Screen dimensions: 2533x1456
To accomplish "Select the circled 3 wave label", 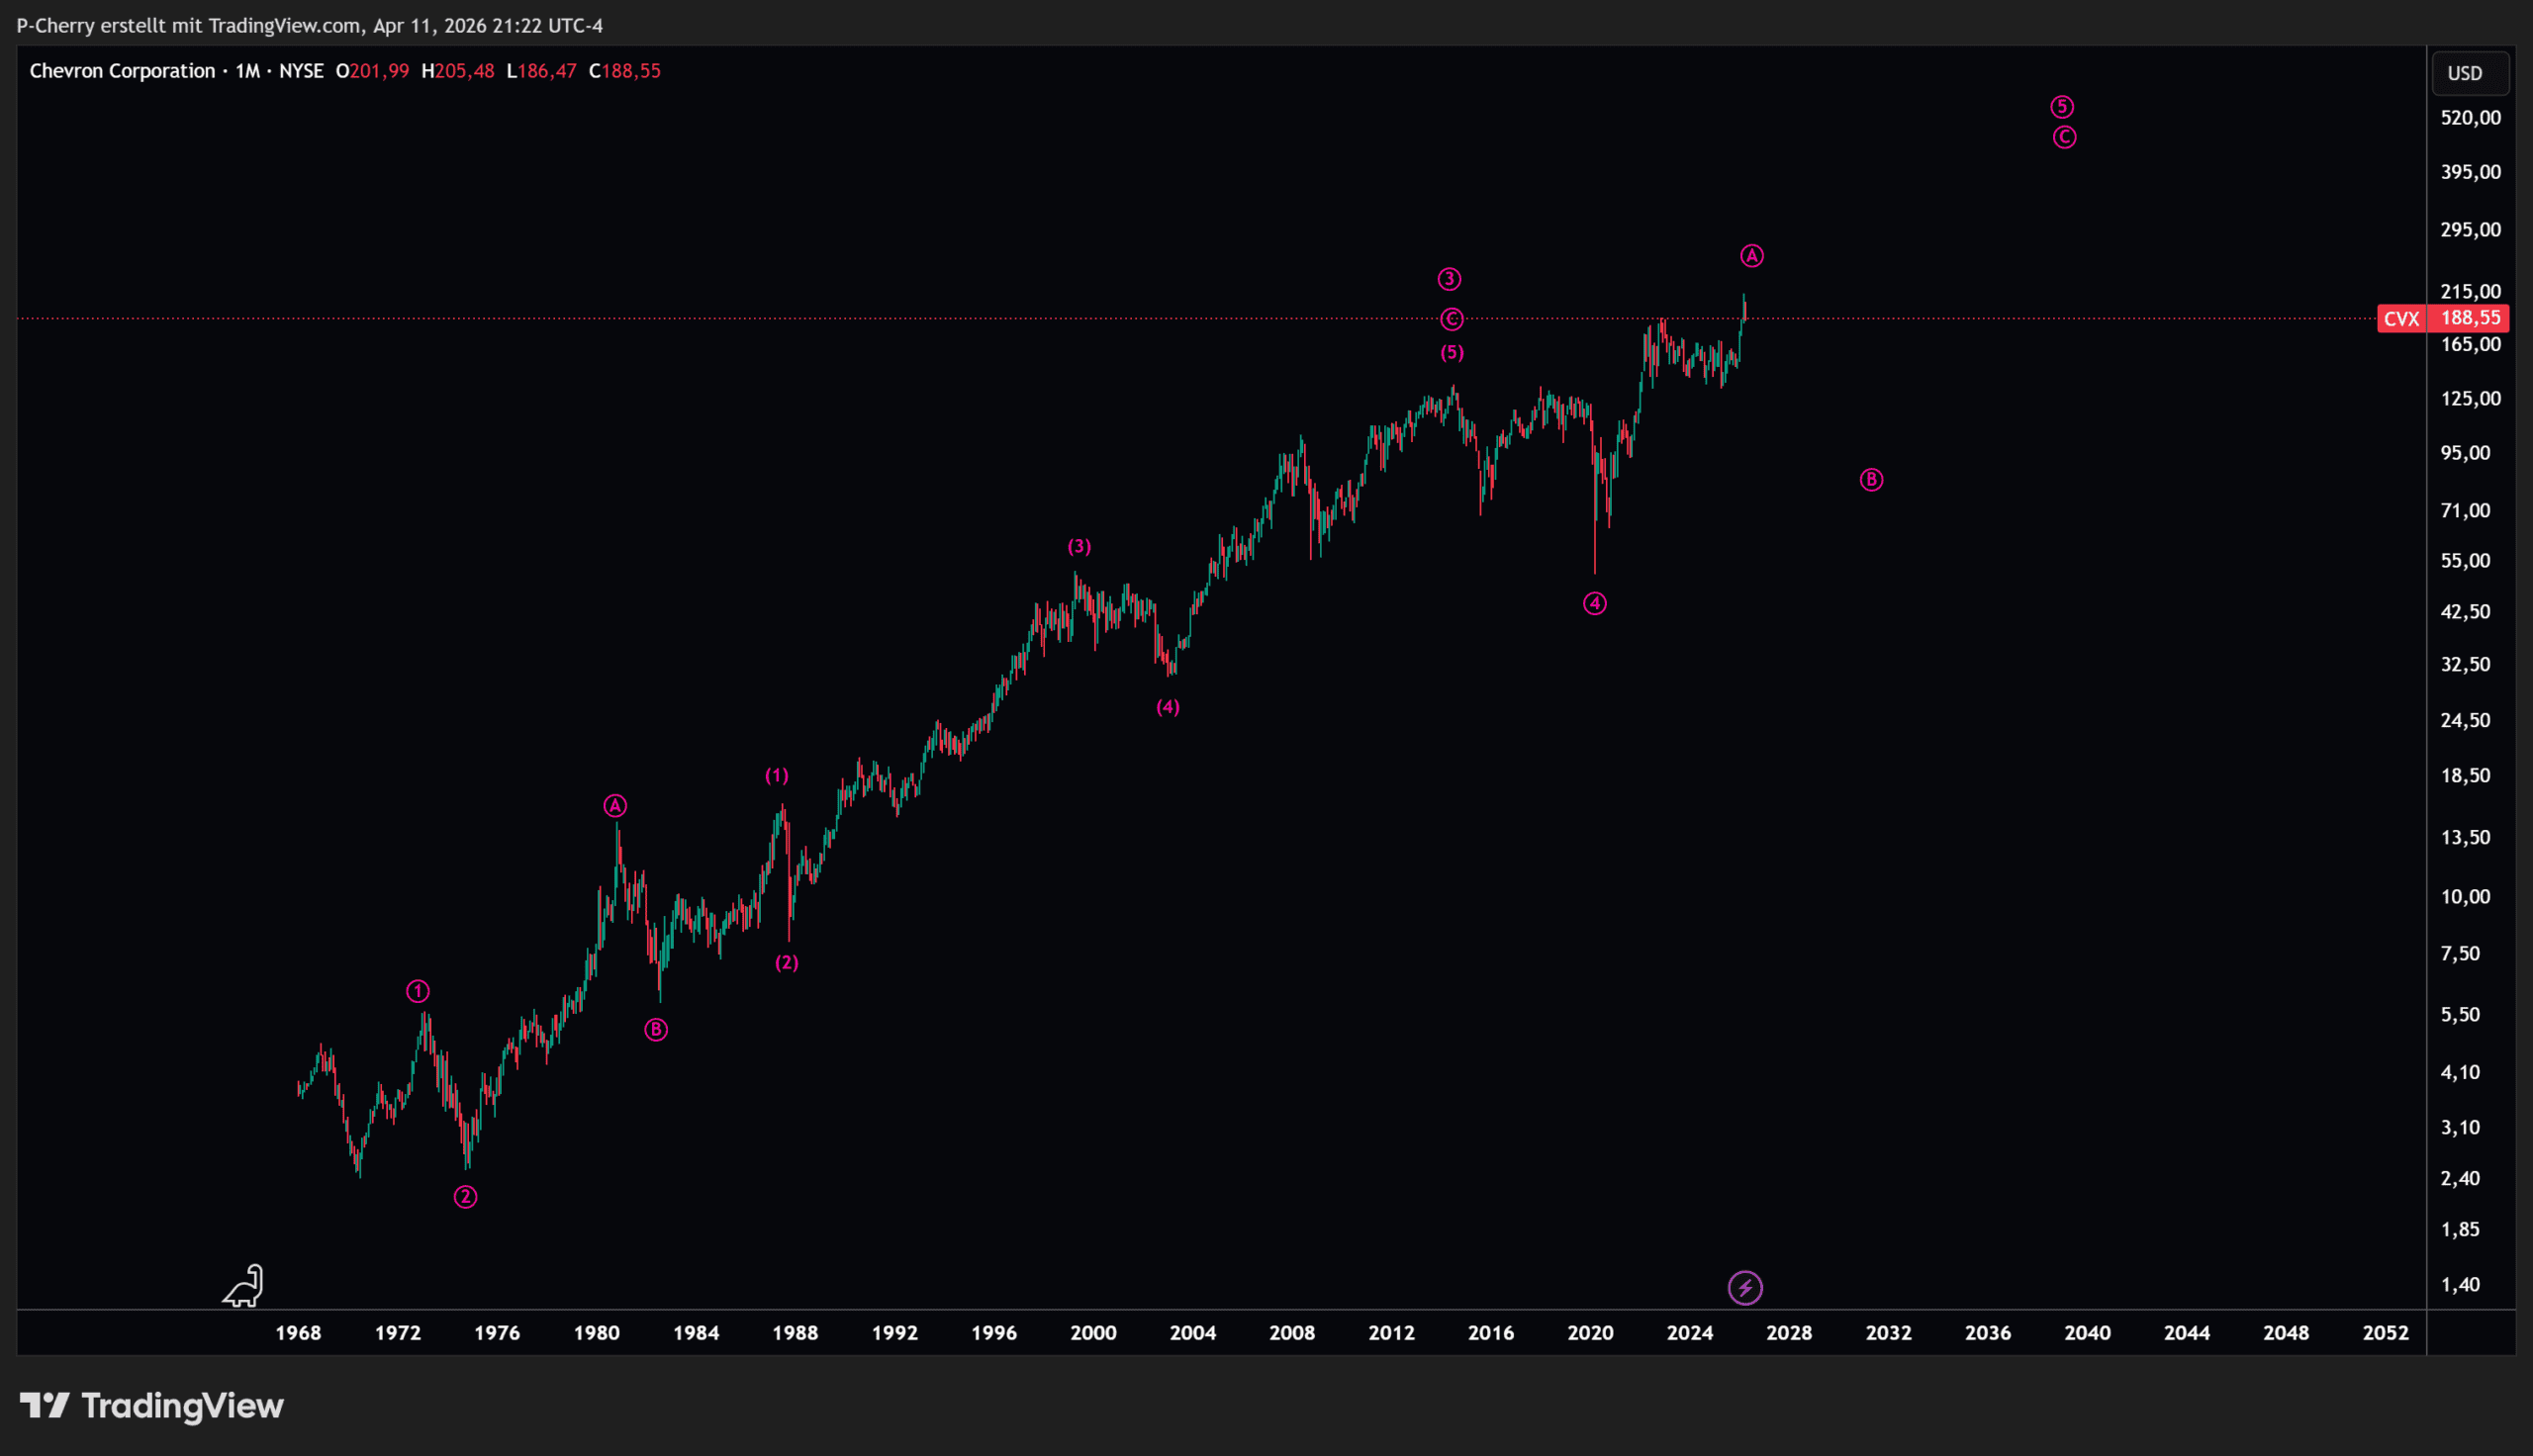I will pyautogui.click(x=1449, y=279).
